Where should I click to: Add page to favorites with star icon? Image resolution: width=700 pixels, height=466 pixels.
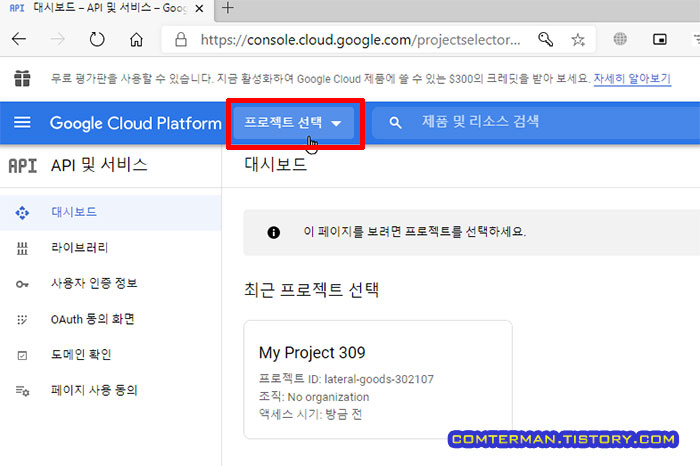pyautogui.click(x=578, y=40)
